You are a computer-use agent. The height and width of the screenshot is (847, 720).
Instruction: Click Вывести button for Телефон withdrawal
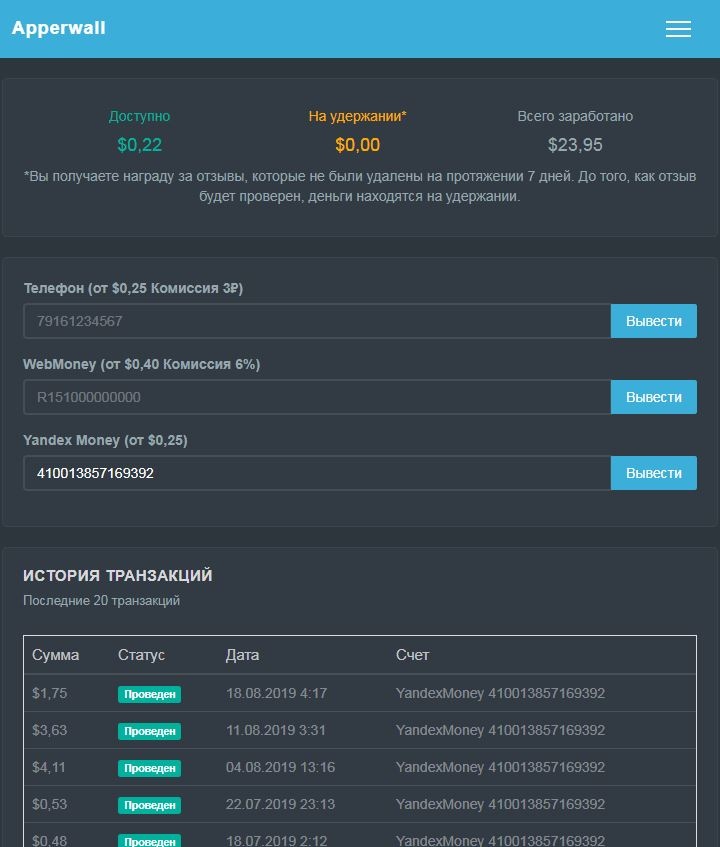tap(654, 321)
